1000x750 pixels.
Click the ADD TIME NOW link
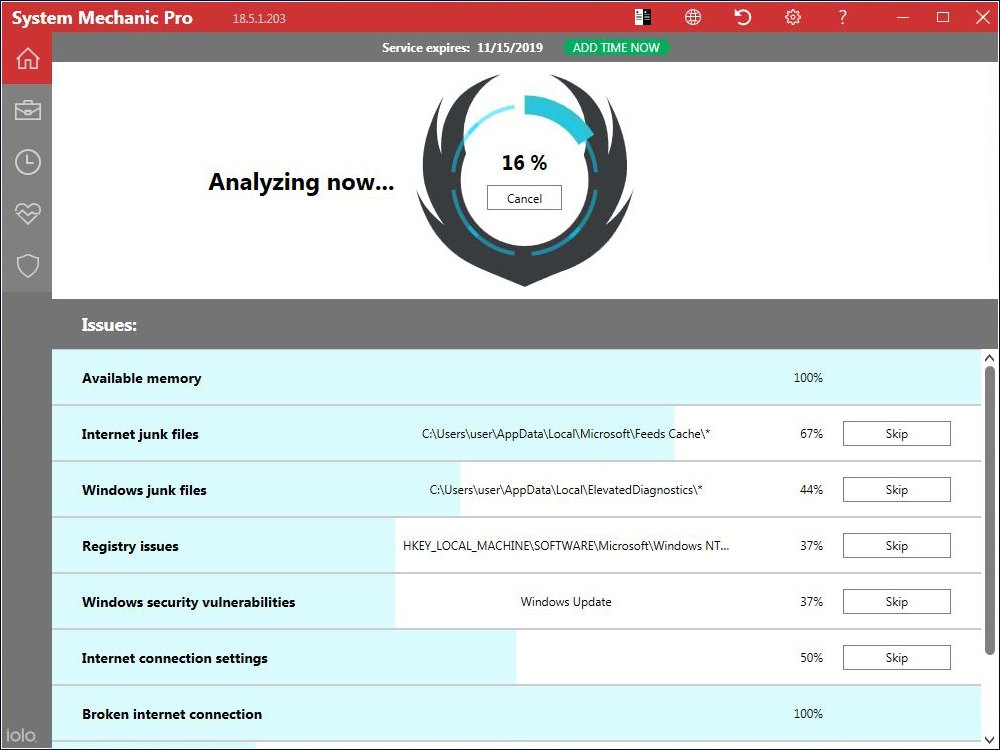(x=616, y=47)
